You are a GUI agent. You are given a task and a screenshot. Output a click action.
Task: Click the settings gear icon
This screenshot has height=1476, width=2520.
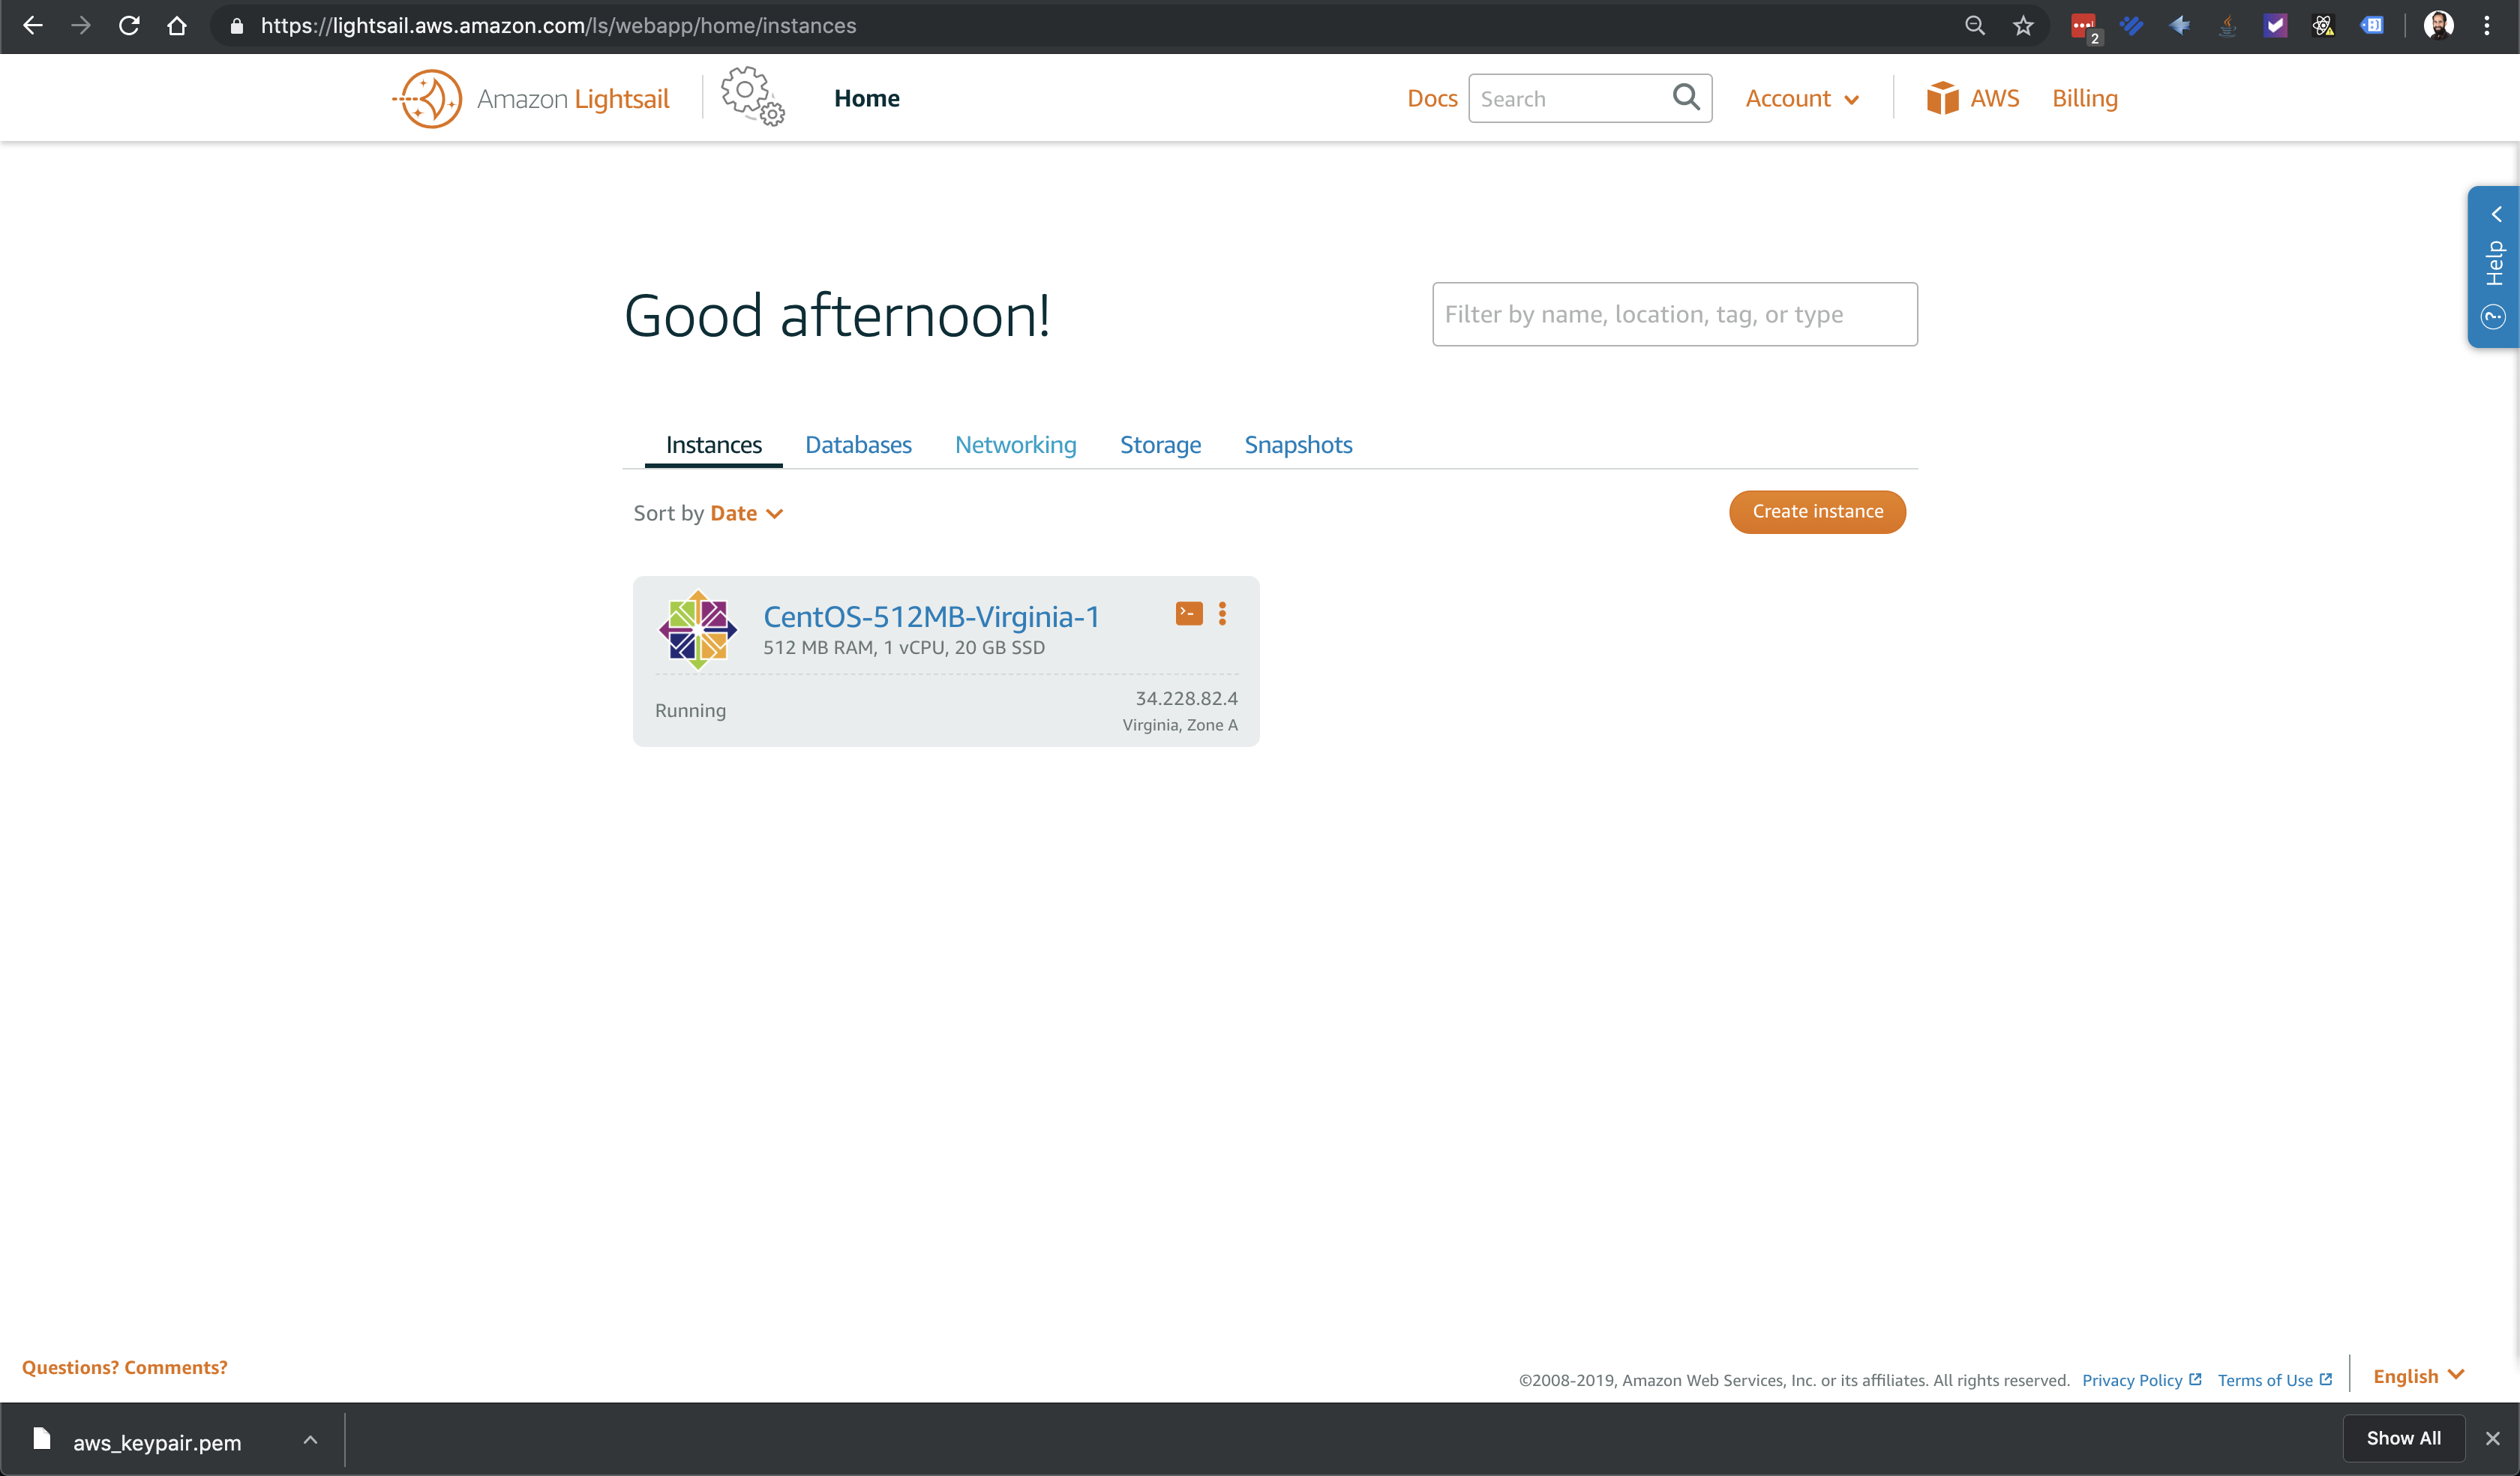(x=750, y=98)
